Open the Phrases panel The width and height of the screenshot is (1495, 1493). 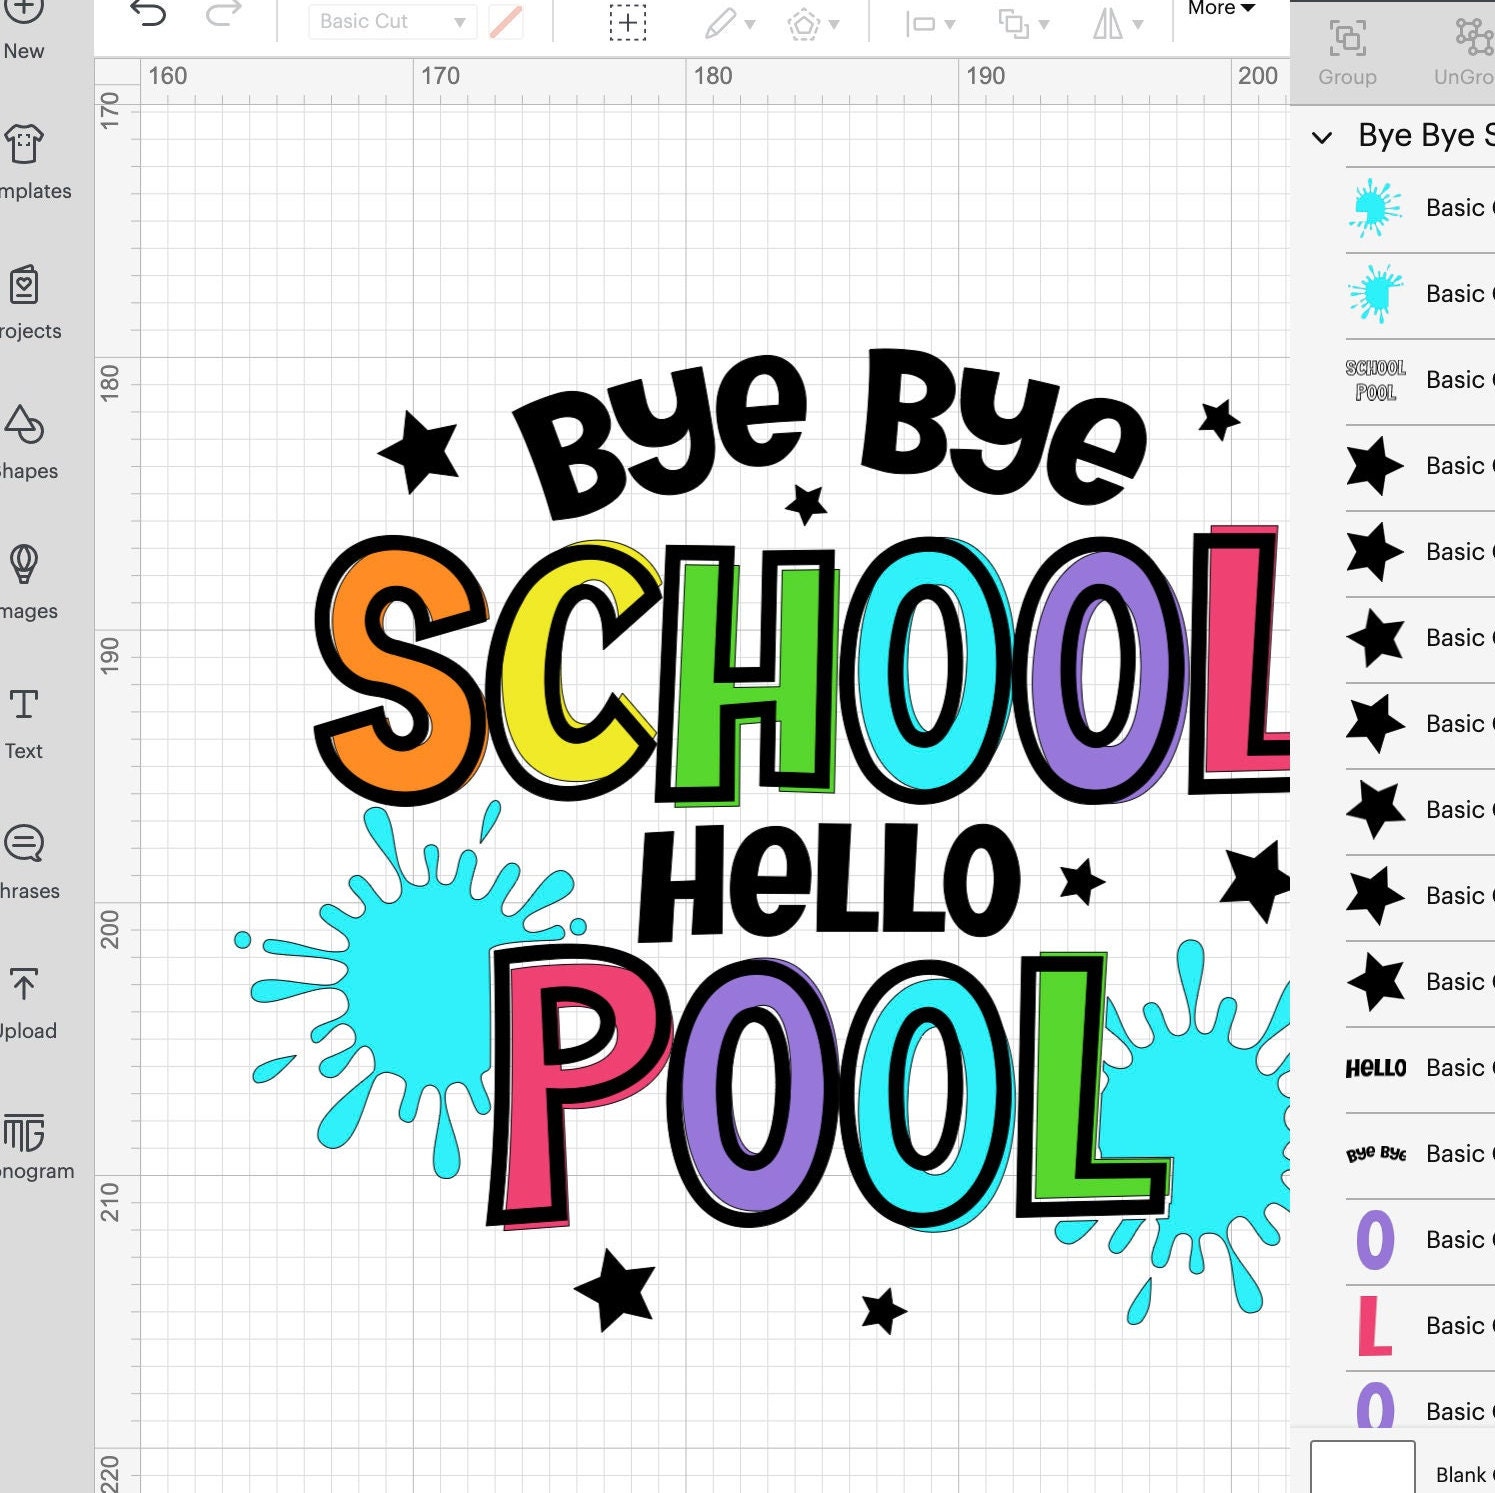(x=26, y=848)
